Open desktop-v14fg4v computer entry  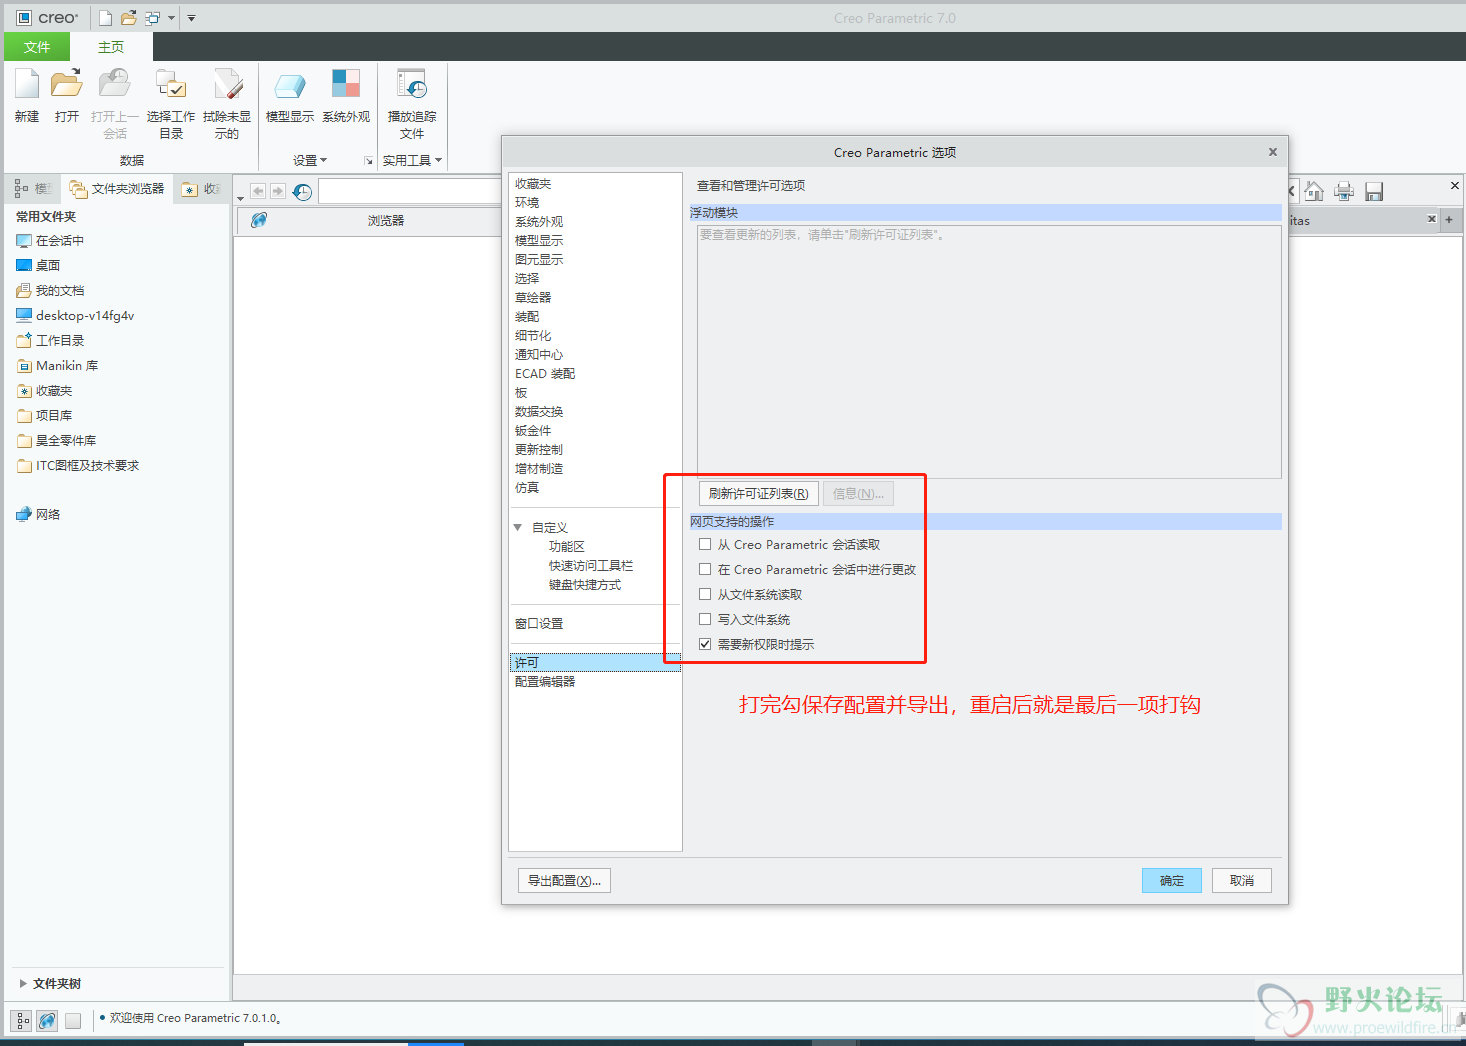[75, 315]
